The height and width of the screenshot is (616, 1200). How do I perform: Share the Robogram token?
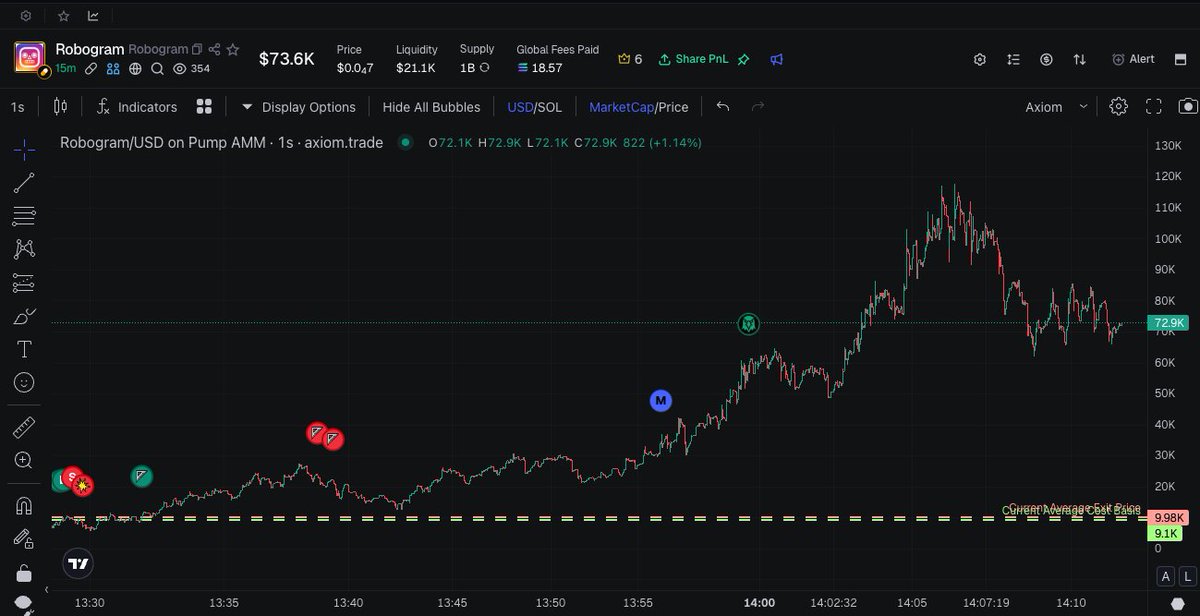point(215,48)
